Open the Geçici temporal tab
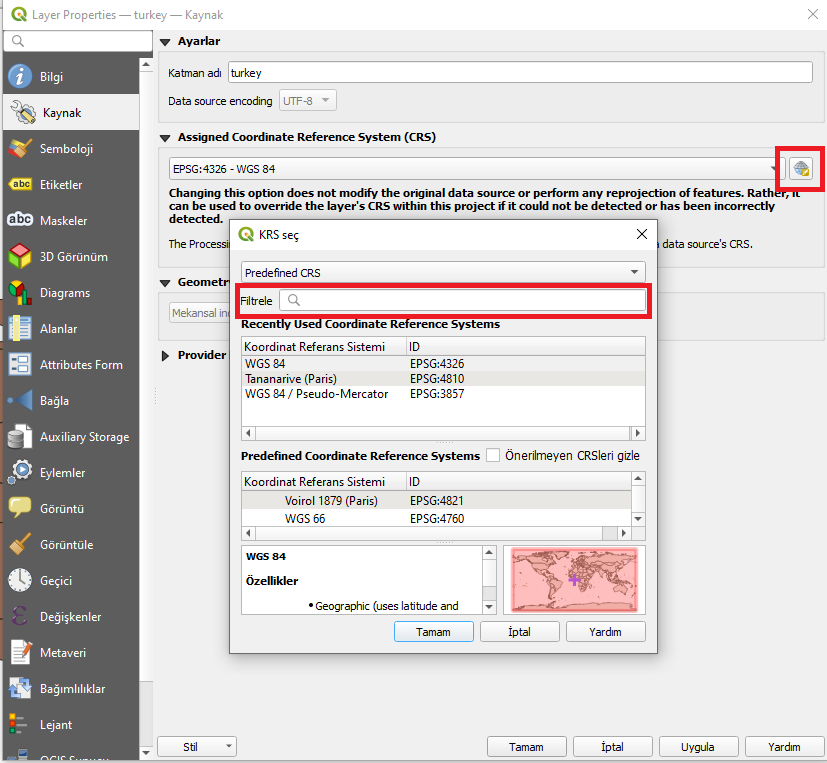The width and height of the screenshot is (827, 763). tap(71, 581)
